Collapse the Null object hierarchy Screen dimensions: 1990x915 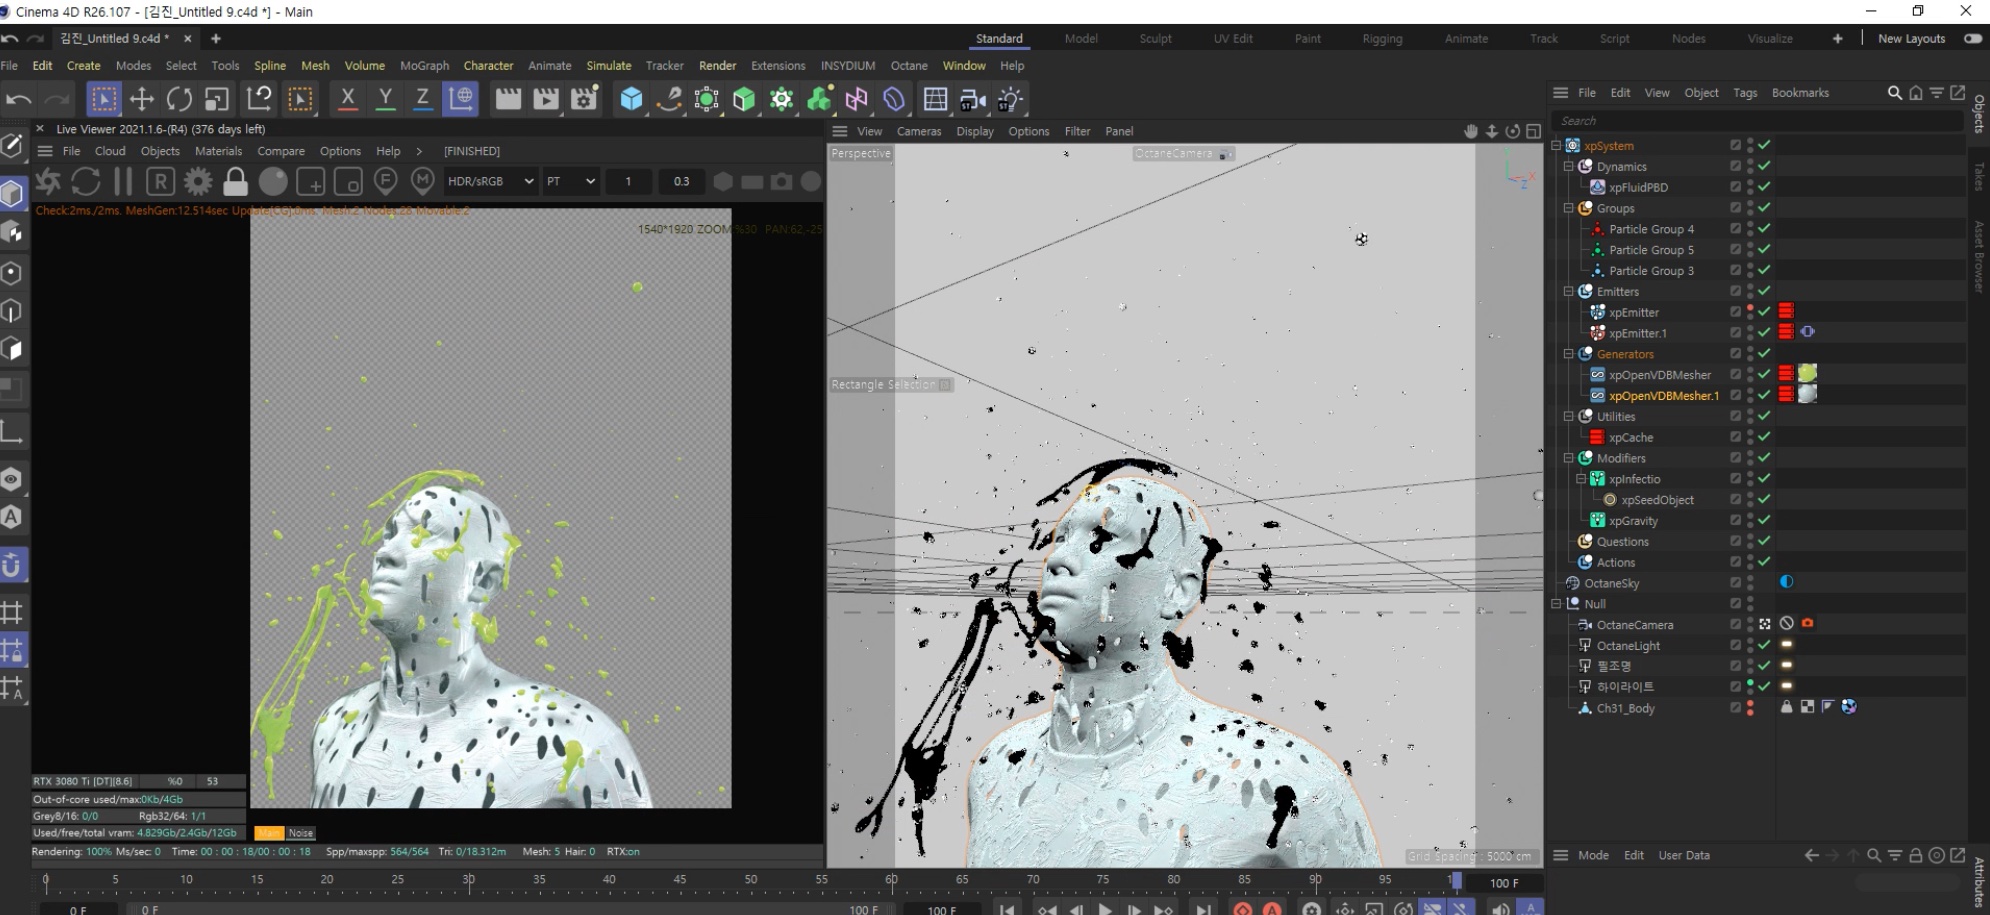pos(1556,604)
